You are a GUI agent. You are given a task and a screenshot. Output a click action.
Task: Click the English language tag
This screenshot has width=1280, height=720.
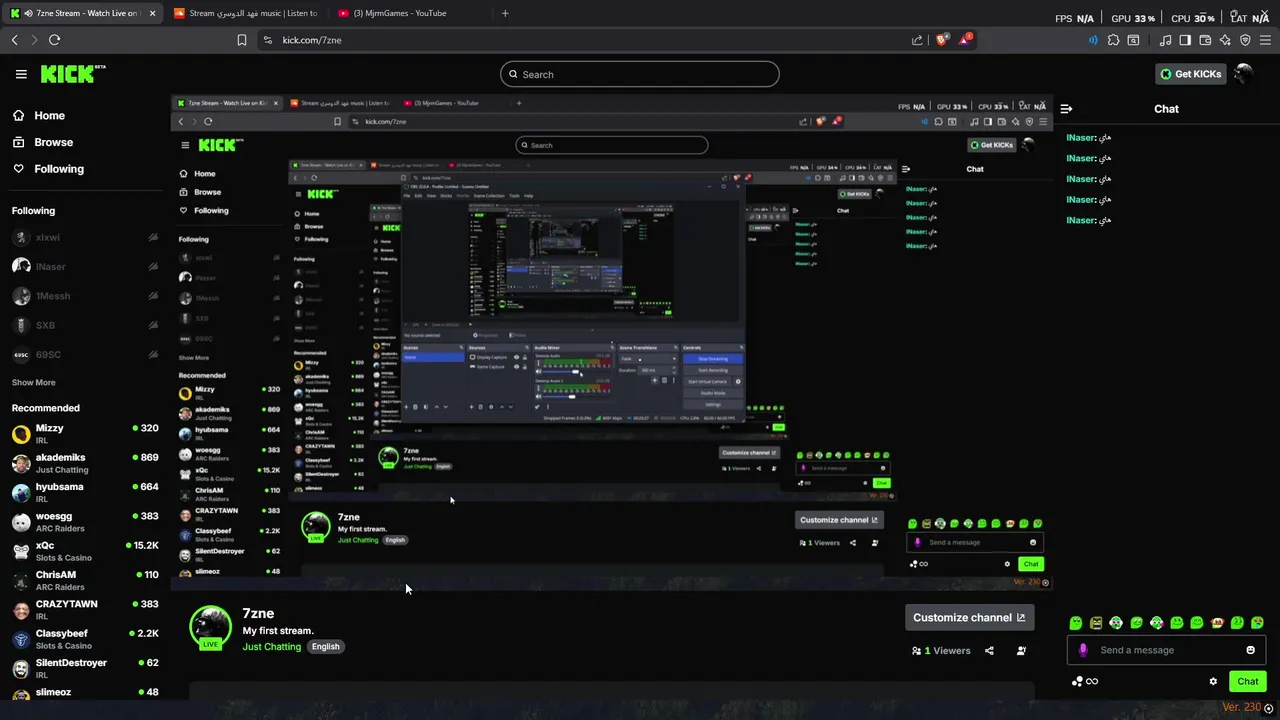tap(325, 647)
